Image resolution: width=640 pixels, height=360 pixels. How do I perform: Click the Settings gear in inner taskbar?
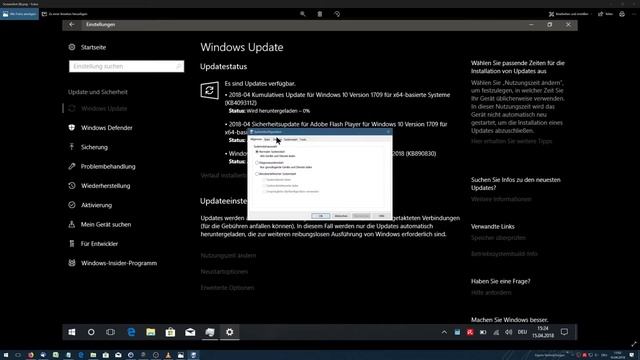pyautogui.click(x=230, y=332)
